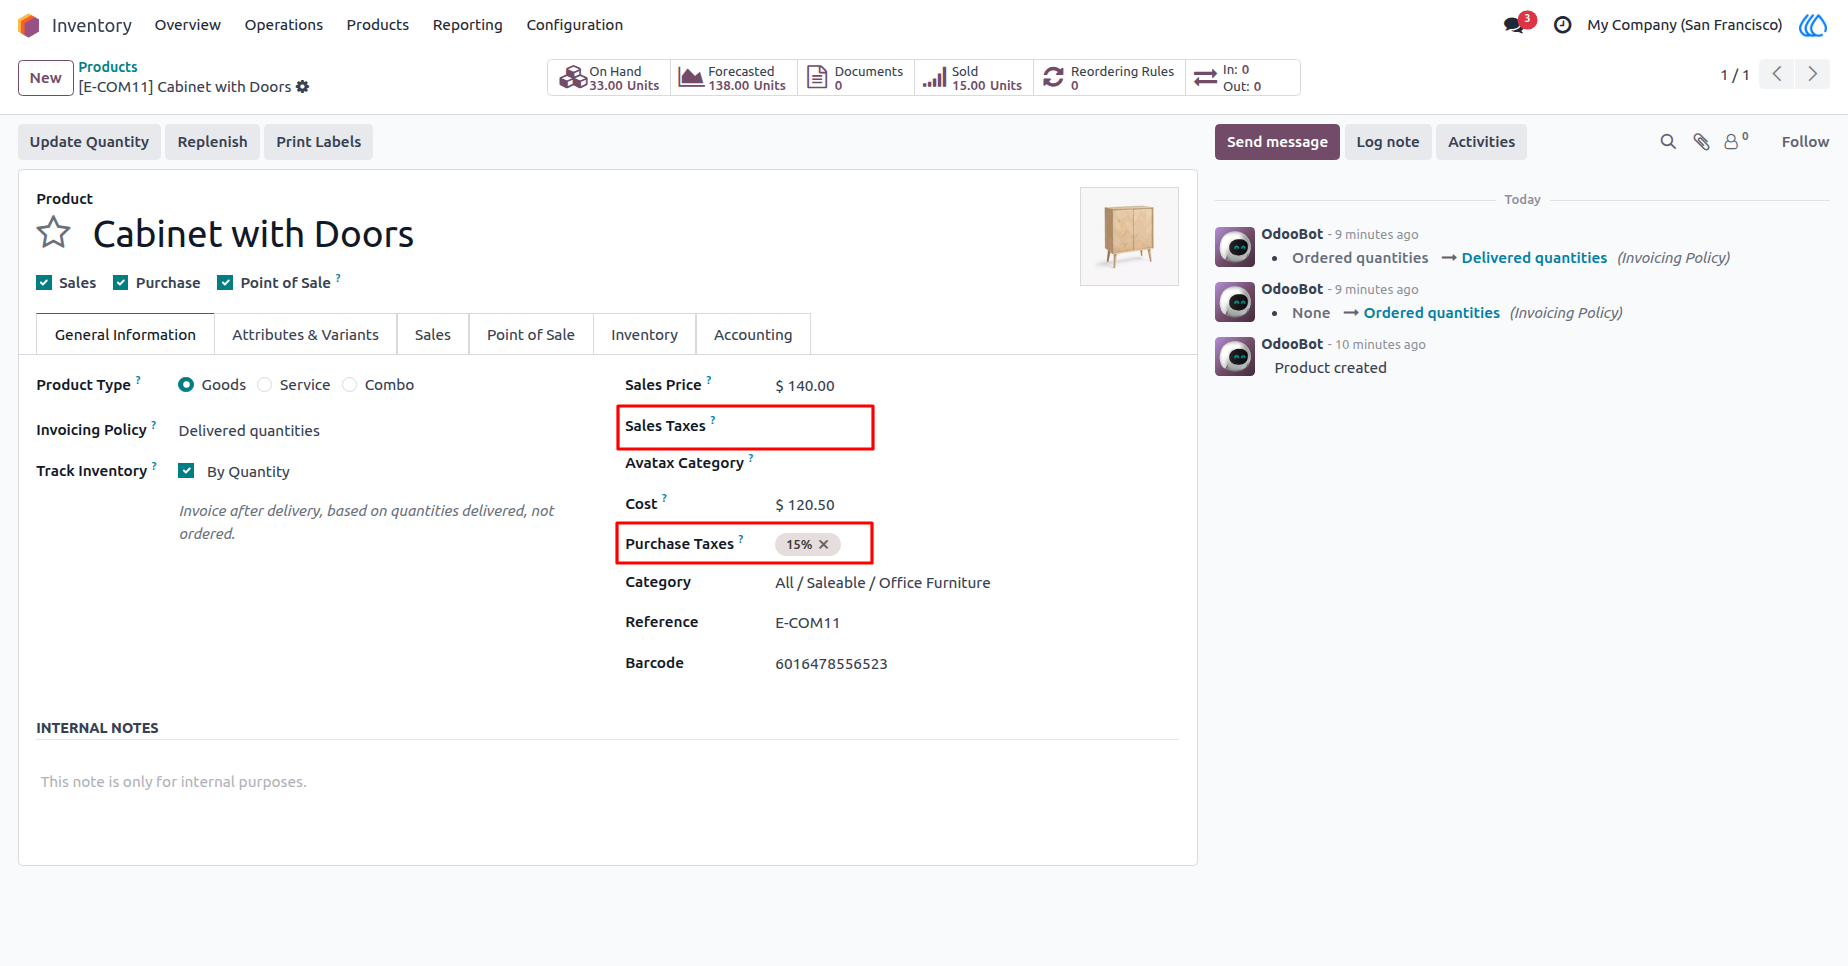This screenshot has width=1848, height=966.
Task: Click the Replenish button
Action: pos(212,142)
